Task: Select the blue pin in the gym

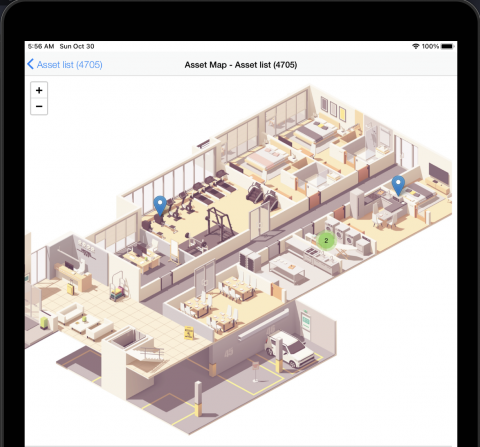Action: click(x=160, y=205)
